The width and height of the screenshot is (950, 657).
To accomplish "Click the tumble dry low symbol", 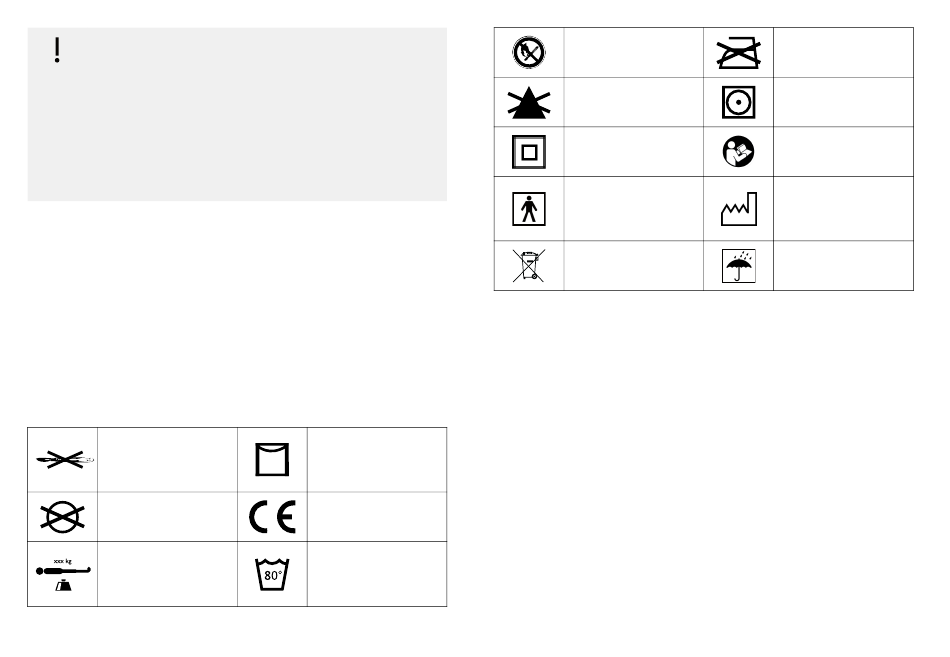I will 739,102.
